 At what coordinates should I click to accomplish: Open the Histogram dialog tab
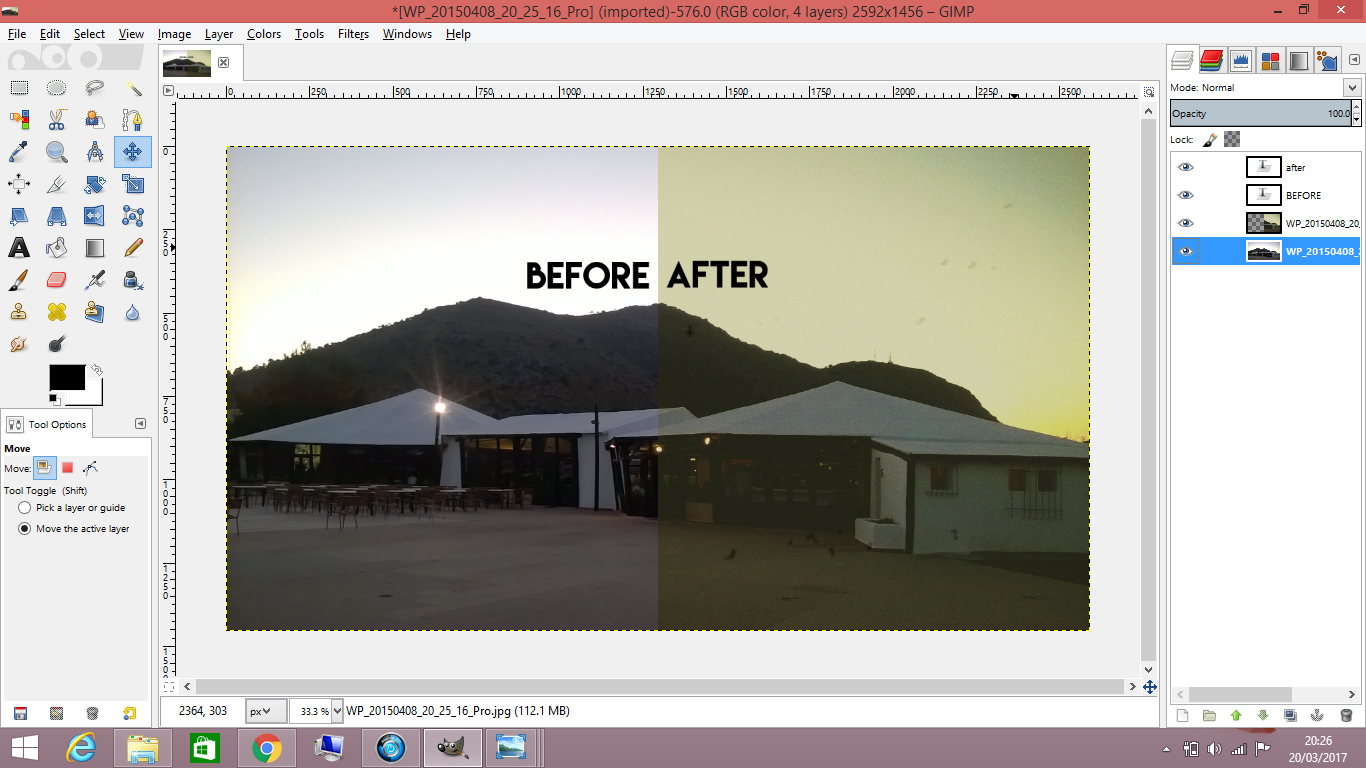[x=1241, y=60]
